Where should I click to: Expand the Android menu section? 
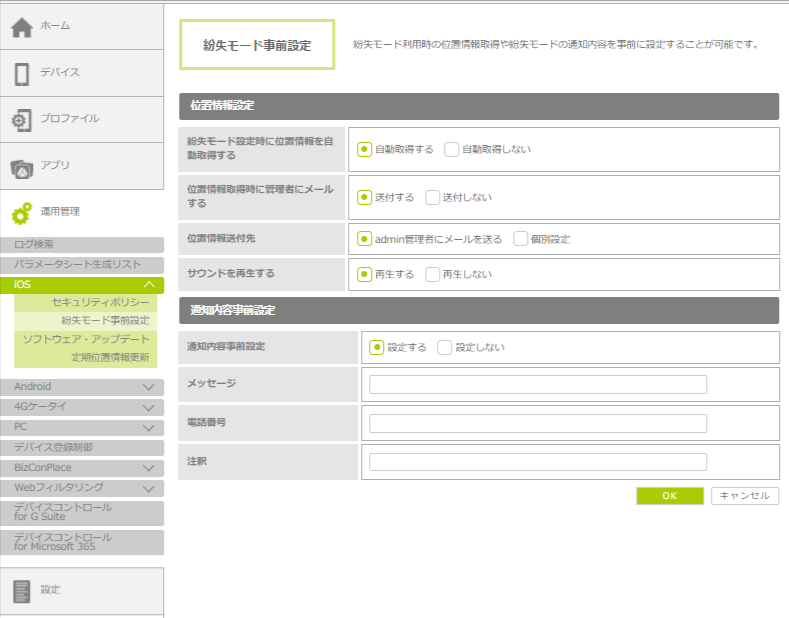tap(149, 387)
